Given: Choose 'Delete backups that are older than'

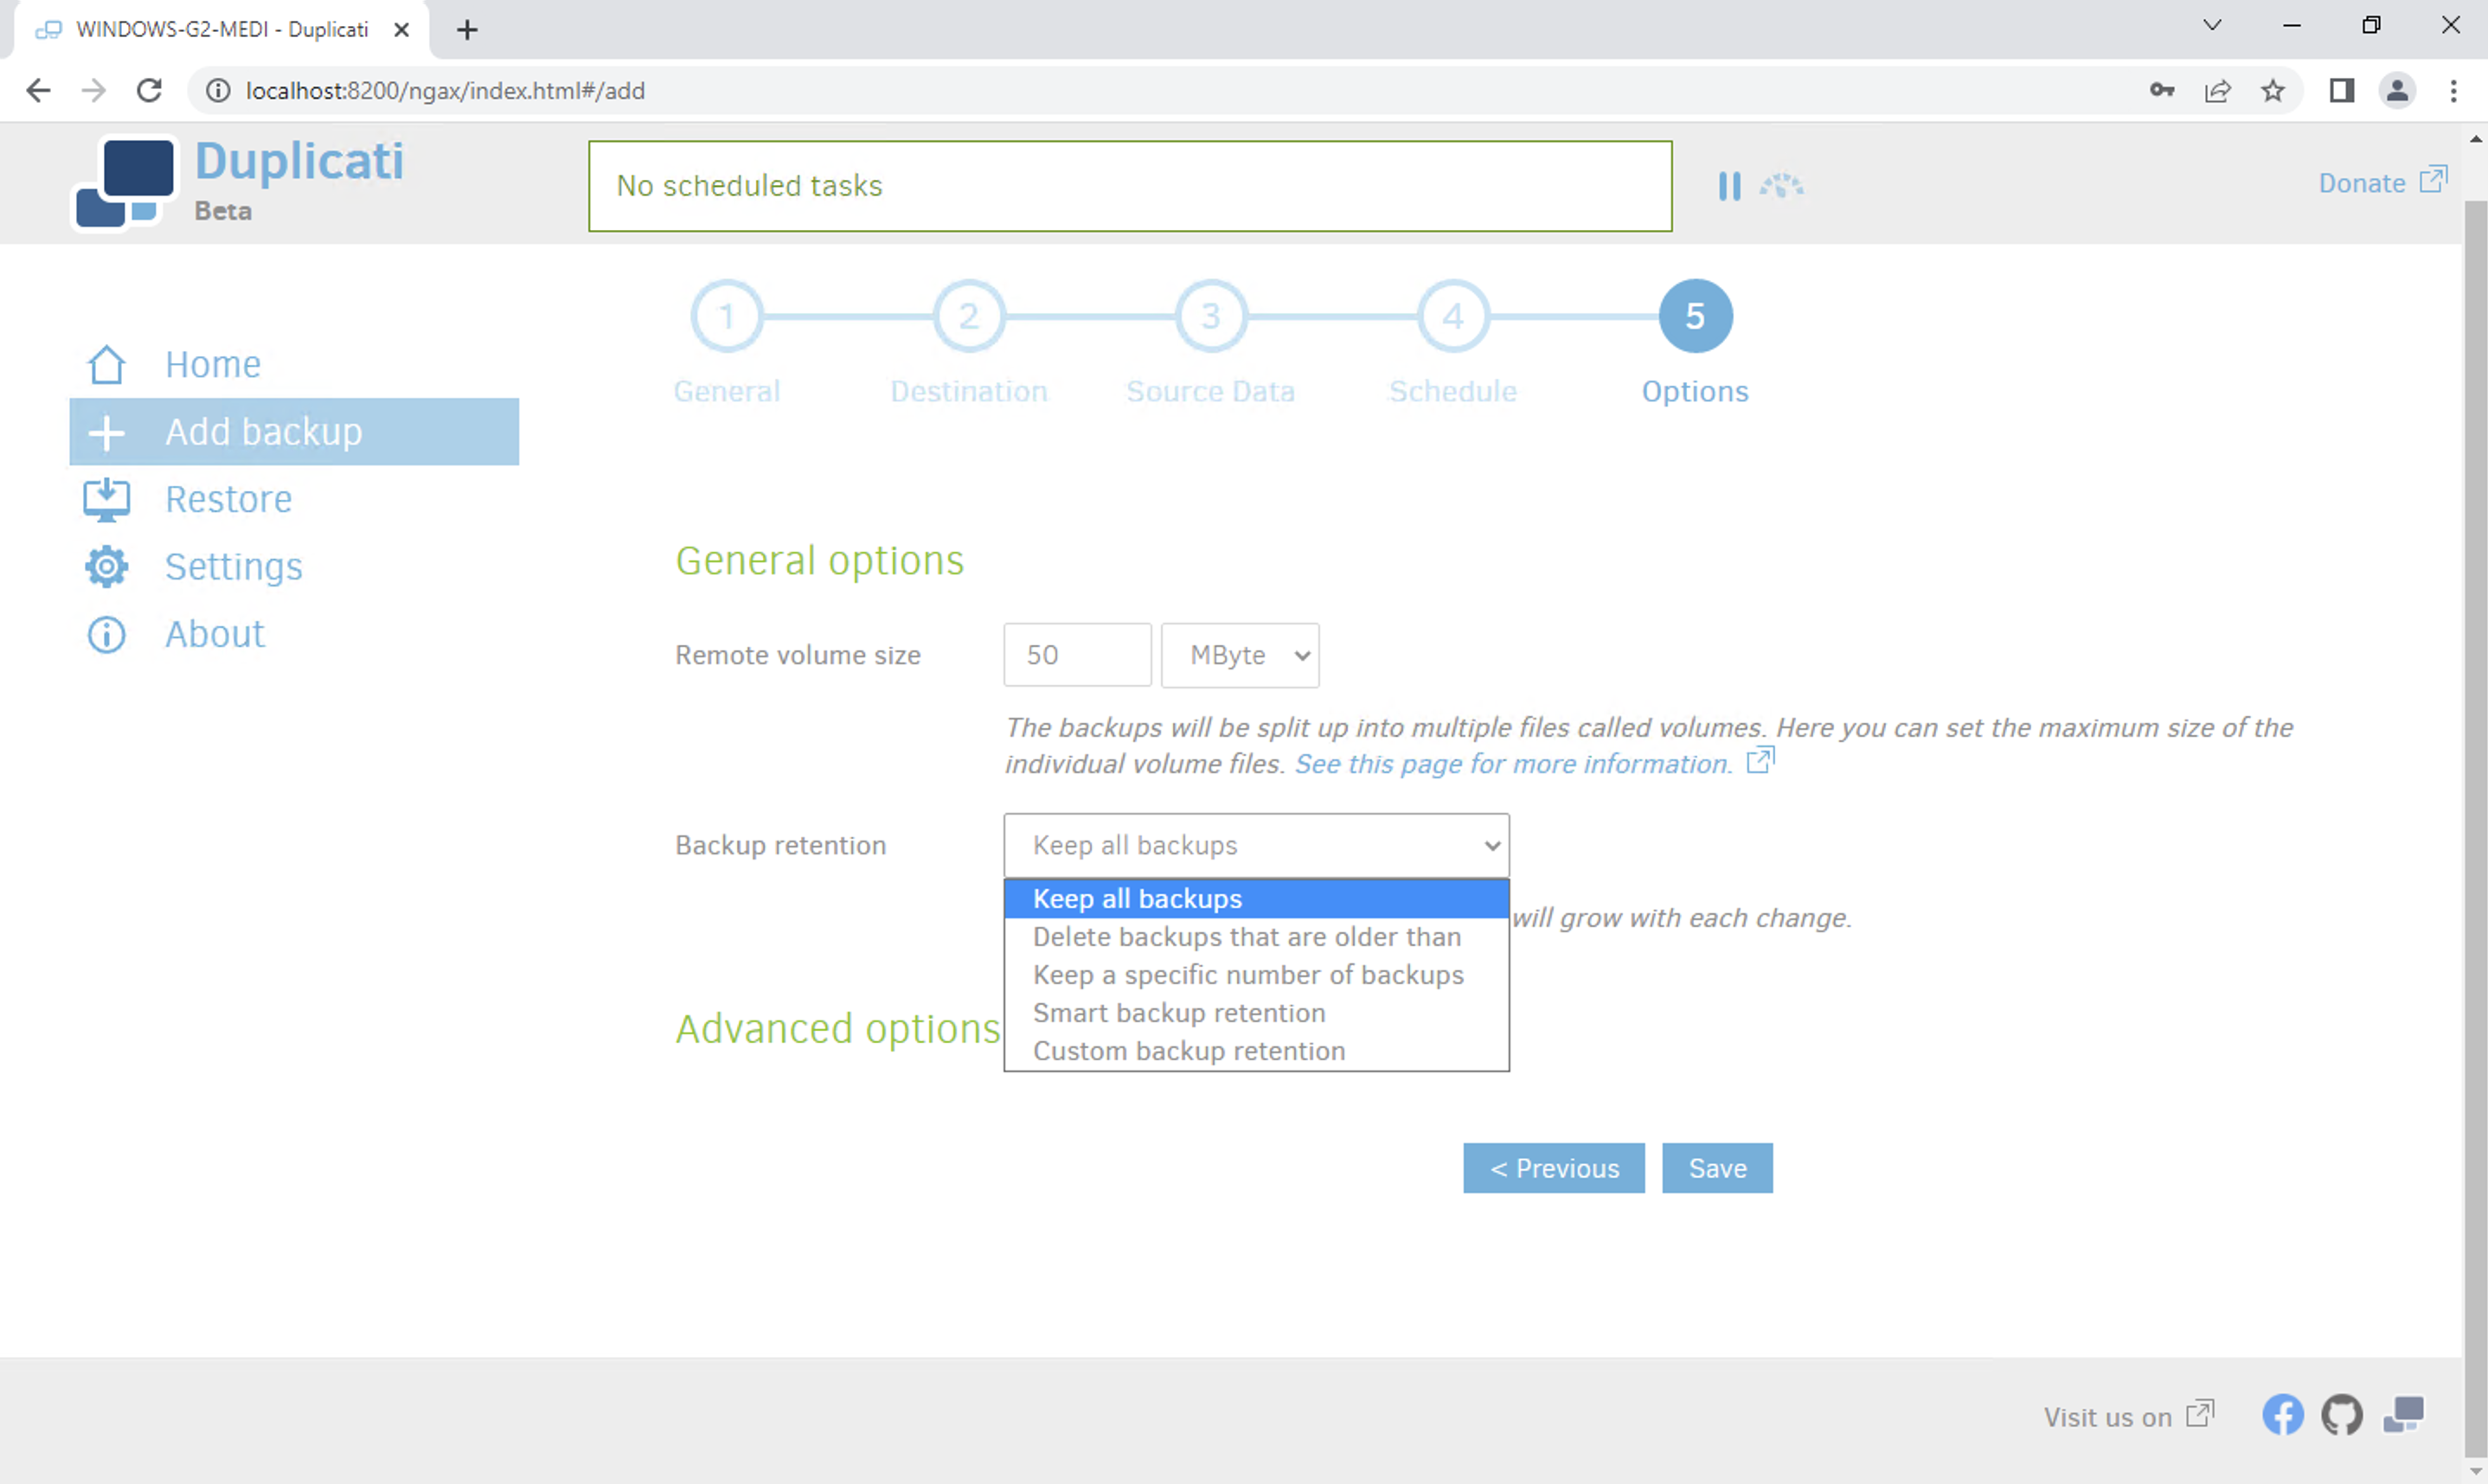Looking at the screenshot, I should (1246, 937).
